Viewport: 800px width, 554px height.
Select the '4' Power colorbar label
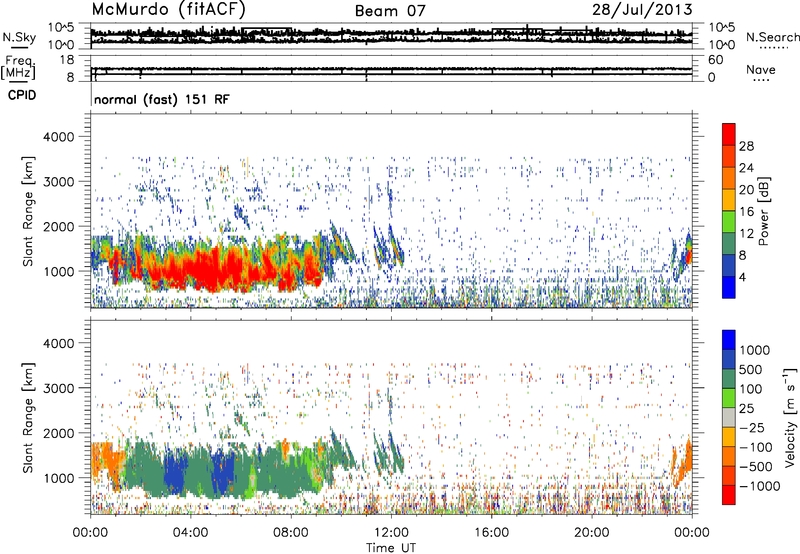pyautogui.click(x=743, y=277)
